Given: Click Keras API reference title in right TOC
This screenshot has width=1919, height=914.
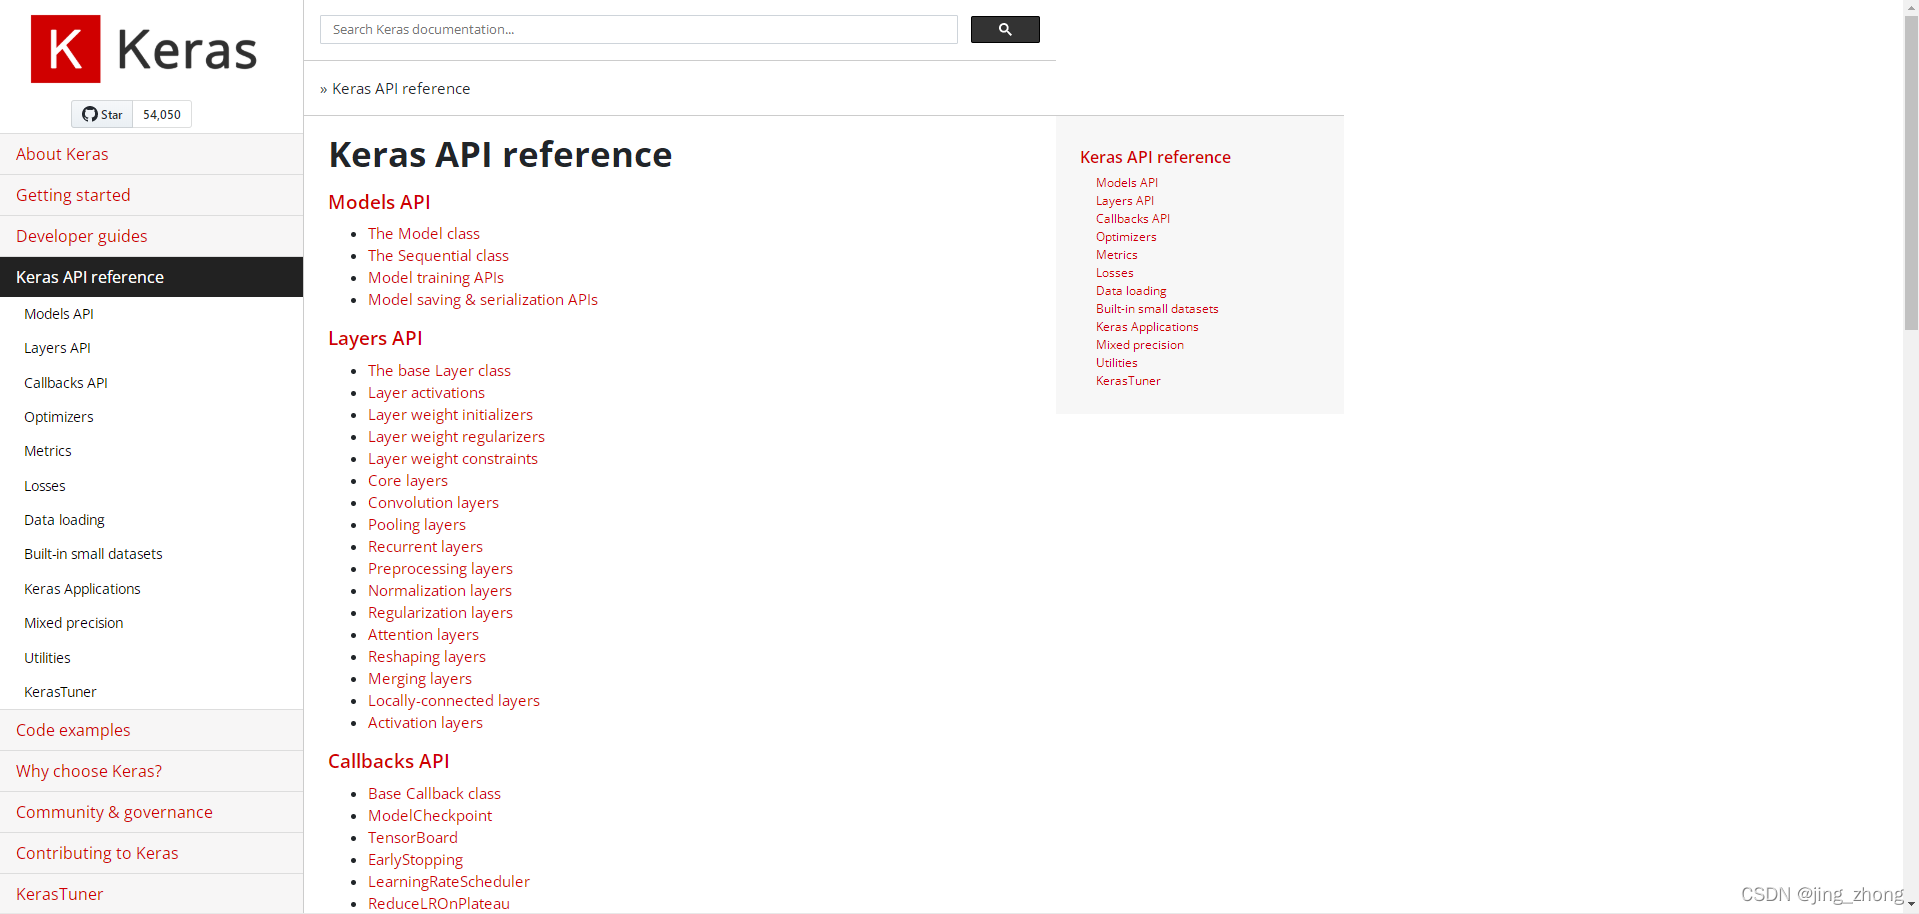Looking at the screenshot, I should (x=1155, y=157).
